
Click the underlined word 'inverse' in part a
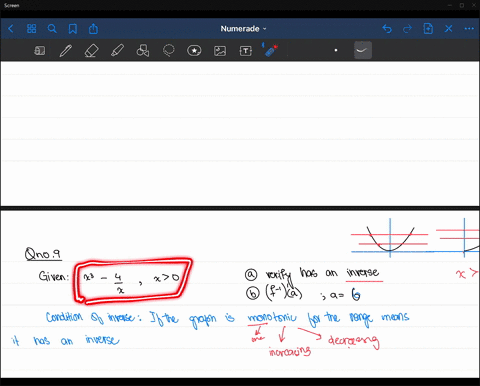(363, 273)
